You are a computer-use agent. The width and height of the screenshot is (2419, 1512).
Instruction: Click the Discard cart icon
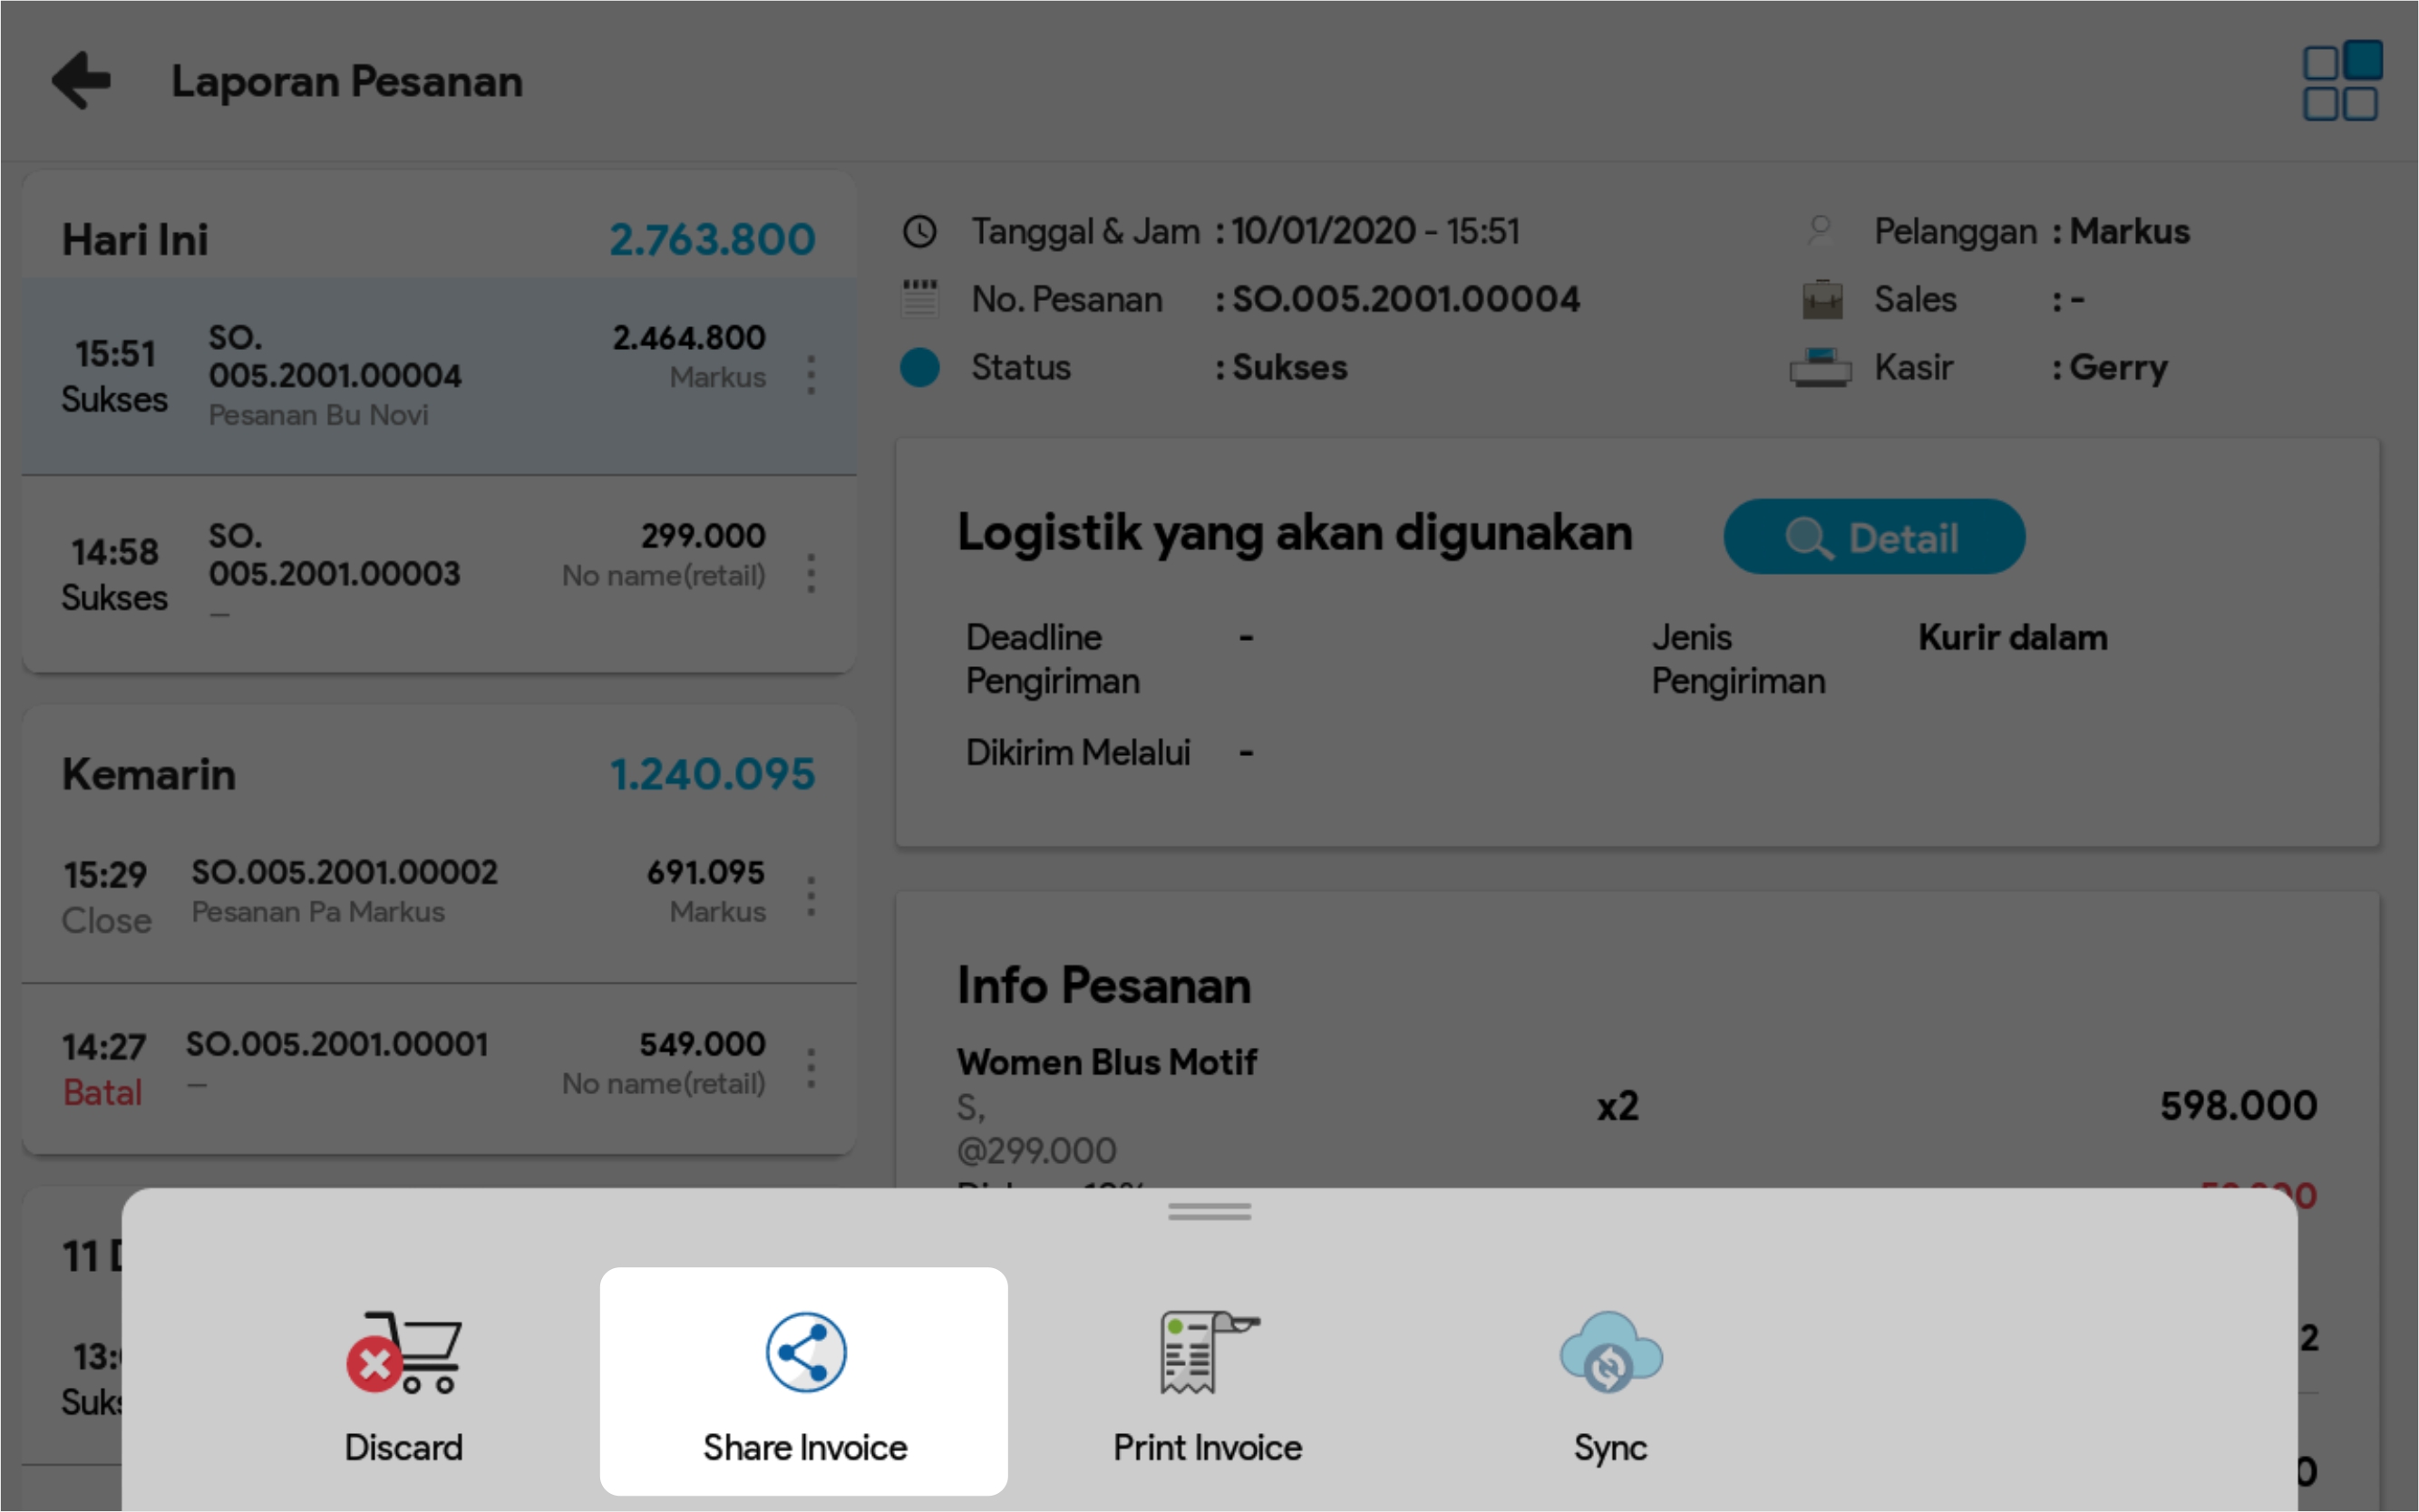(x=403, y=1353)
